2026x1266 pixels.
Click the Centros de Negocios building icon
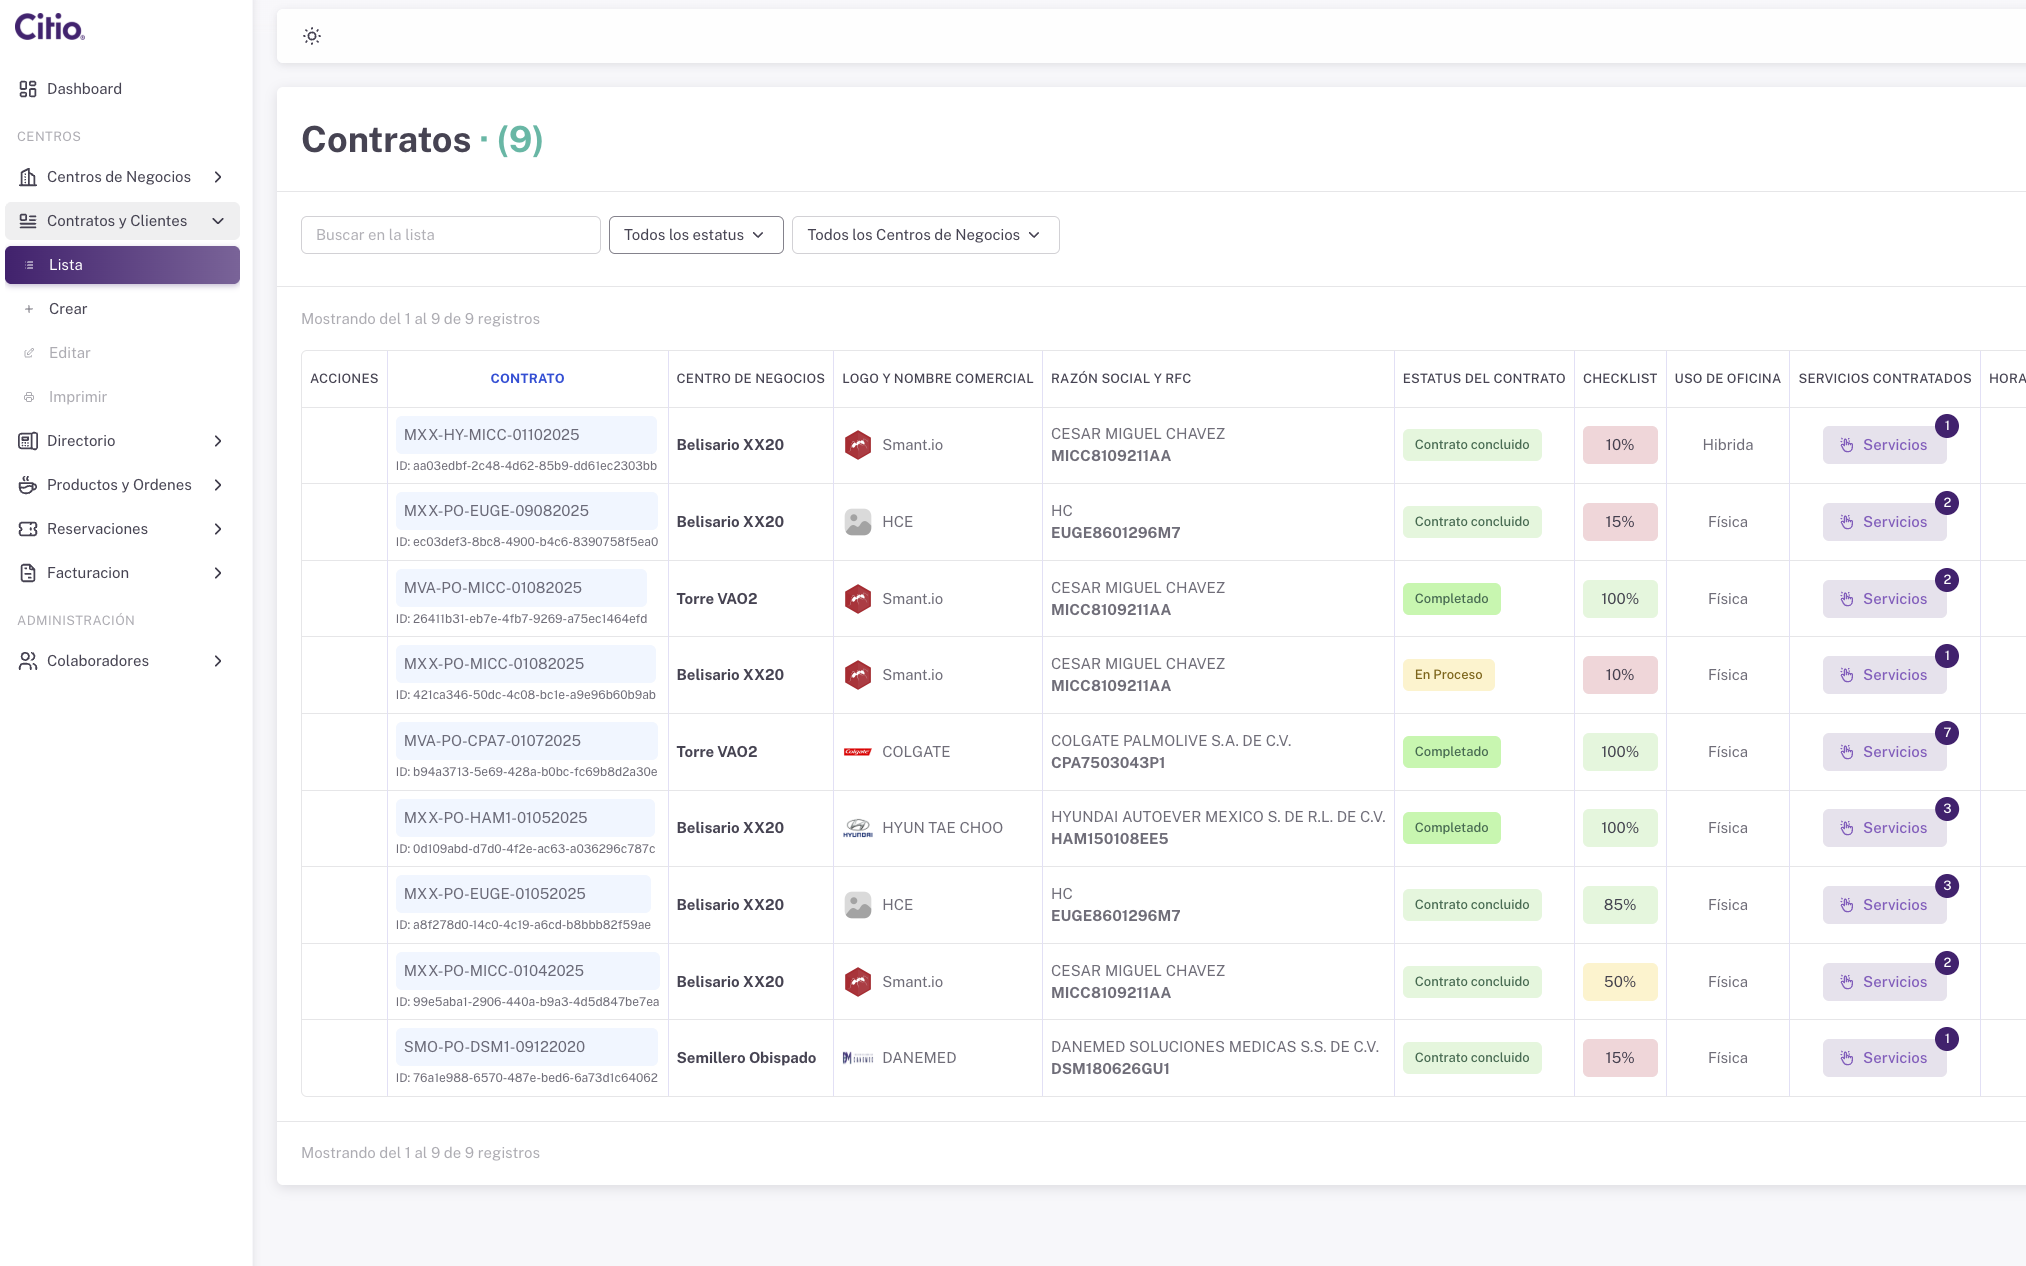pyautogui.click(x=28, y=177)
